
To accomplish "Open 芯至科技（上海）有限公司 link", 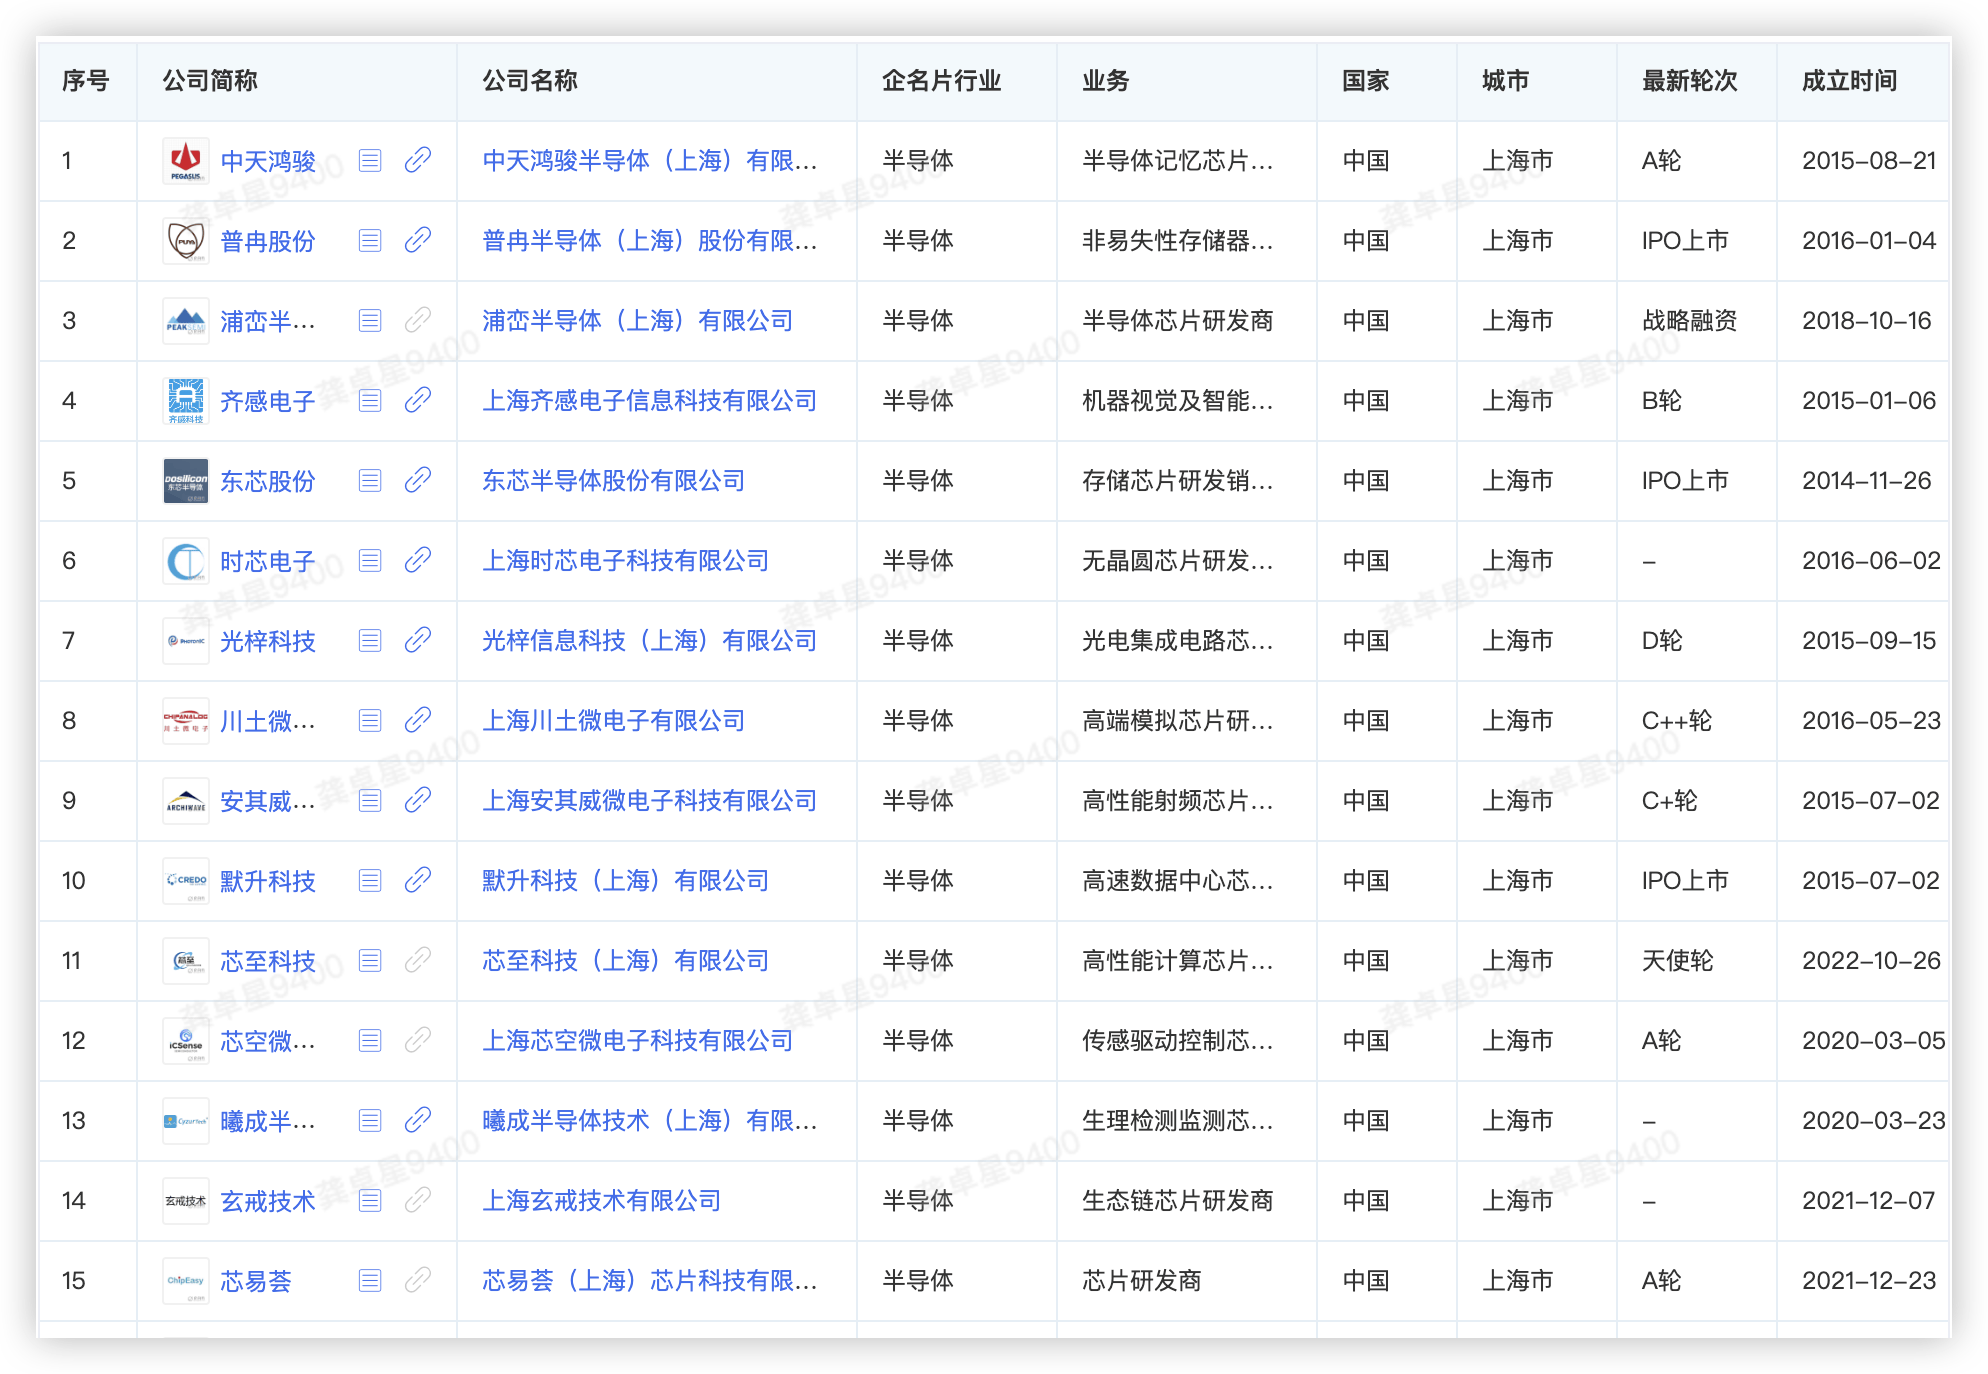I will pyautogui.click(x=626, y=960).
